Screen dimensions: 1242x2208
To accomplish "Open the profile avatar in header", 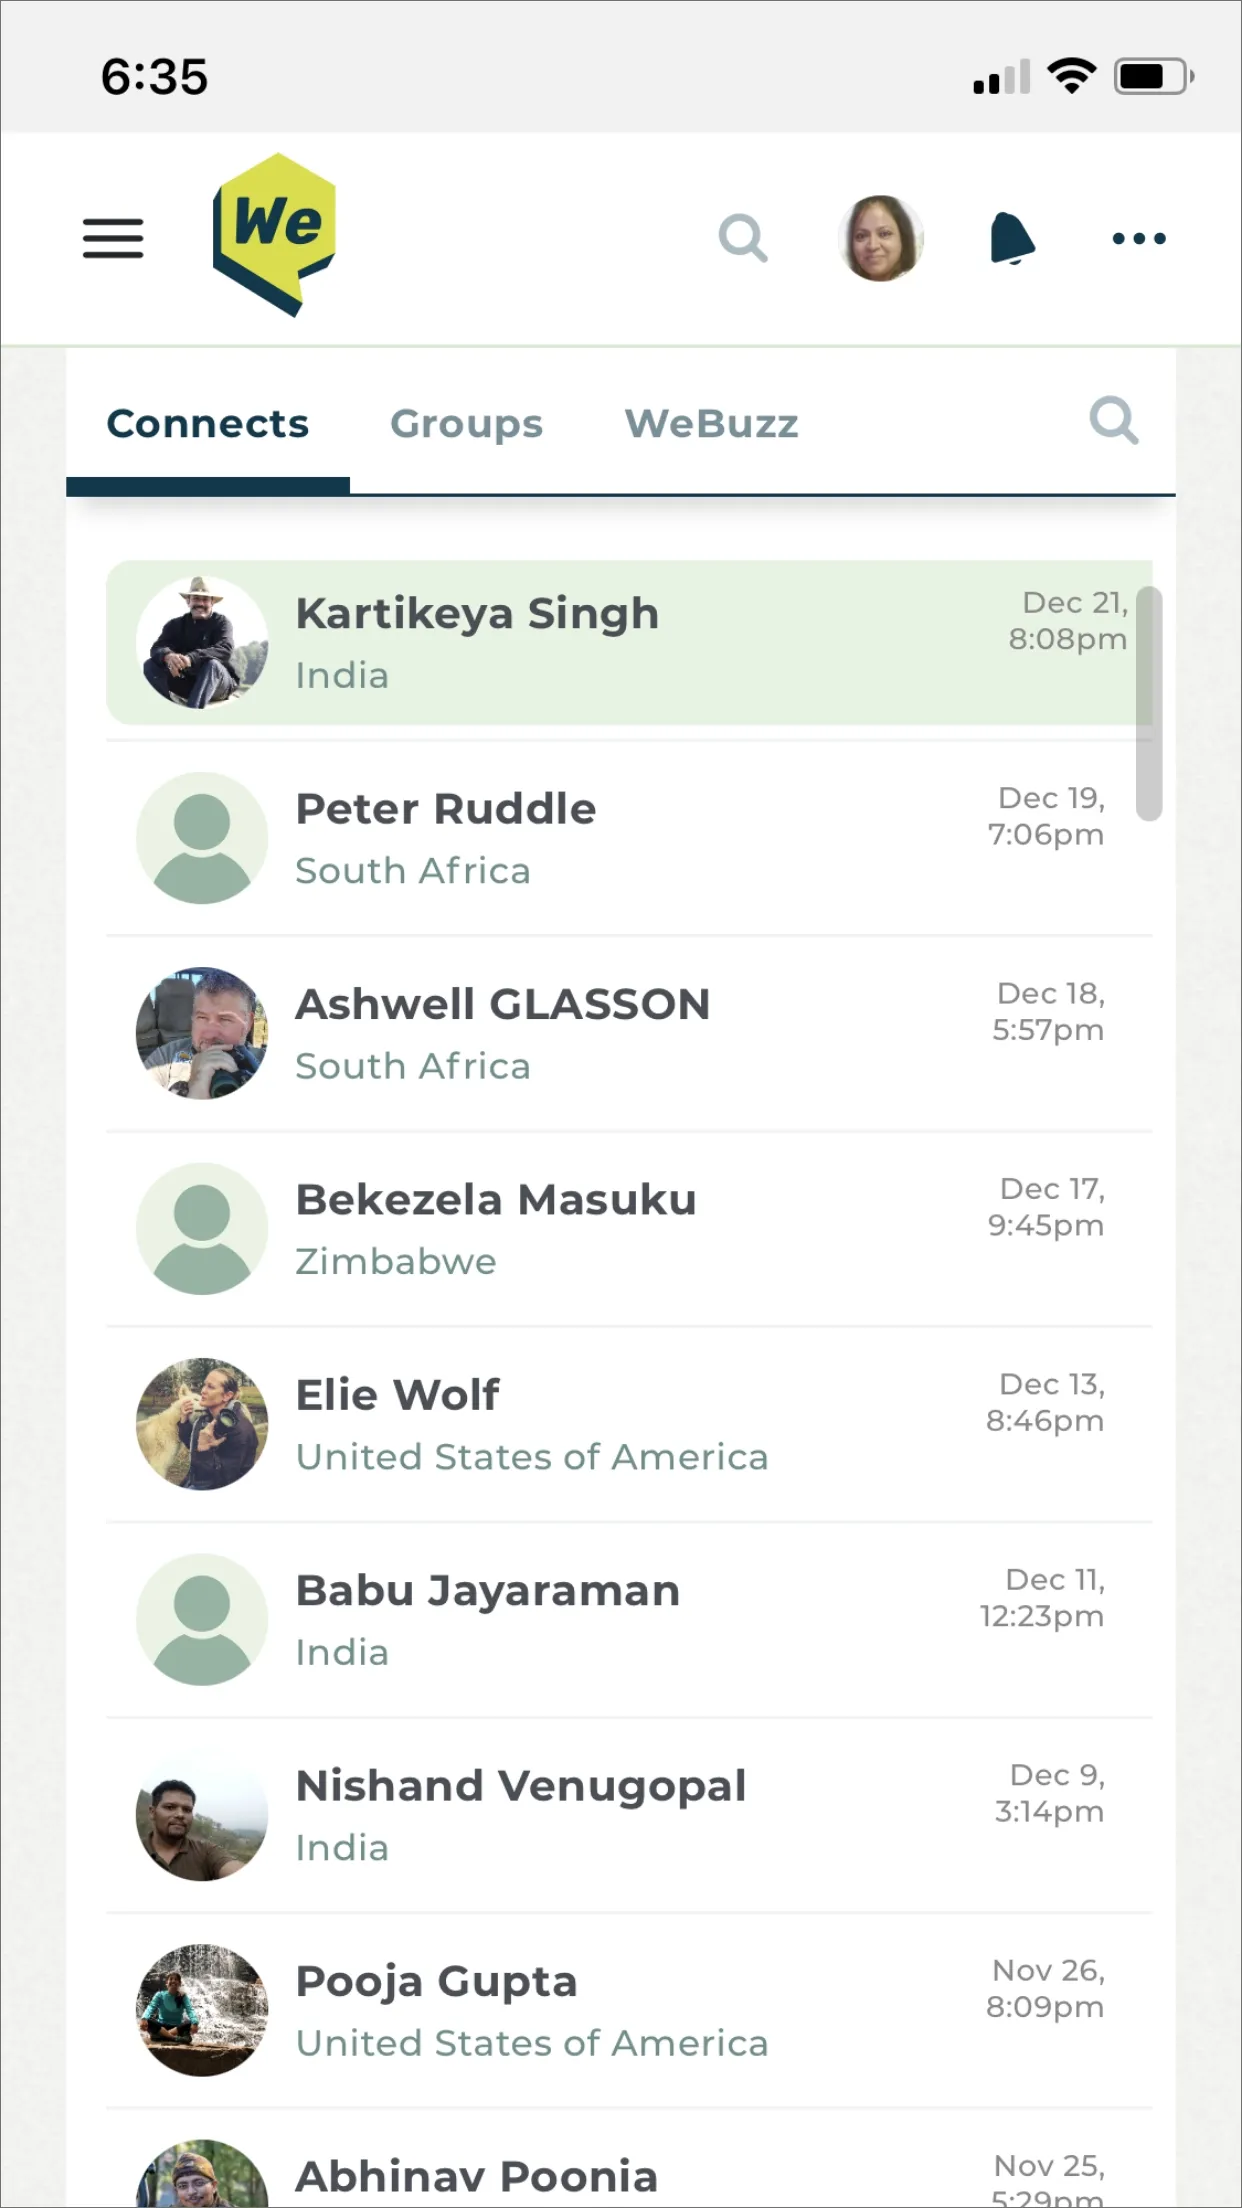I will pyautogui.click(x=880, y=238).
